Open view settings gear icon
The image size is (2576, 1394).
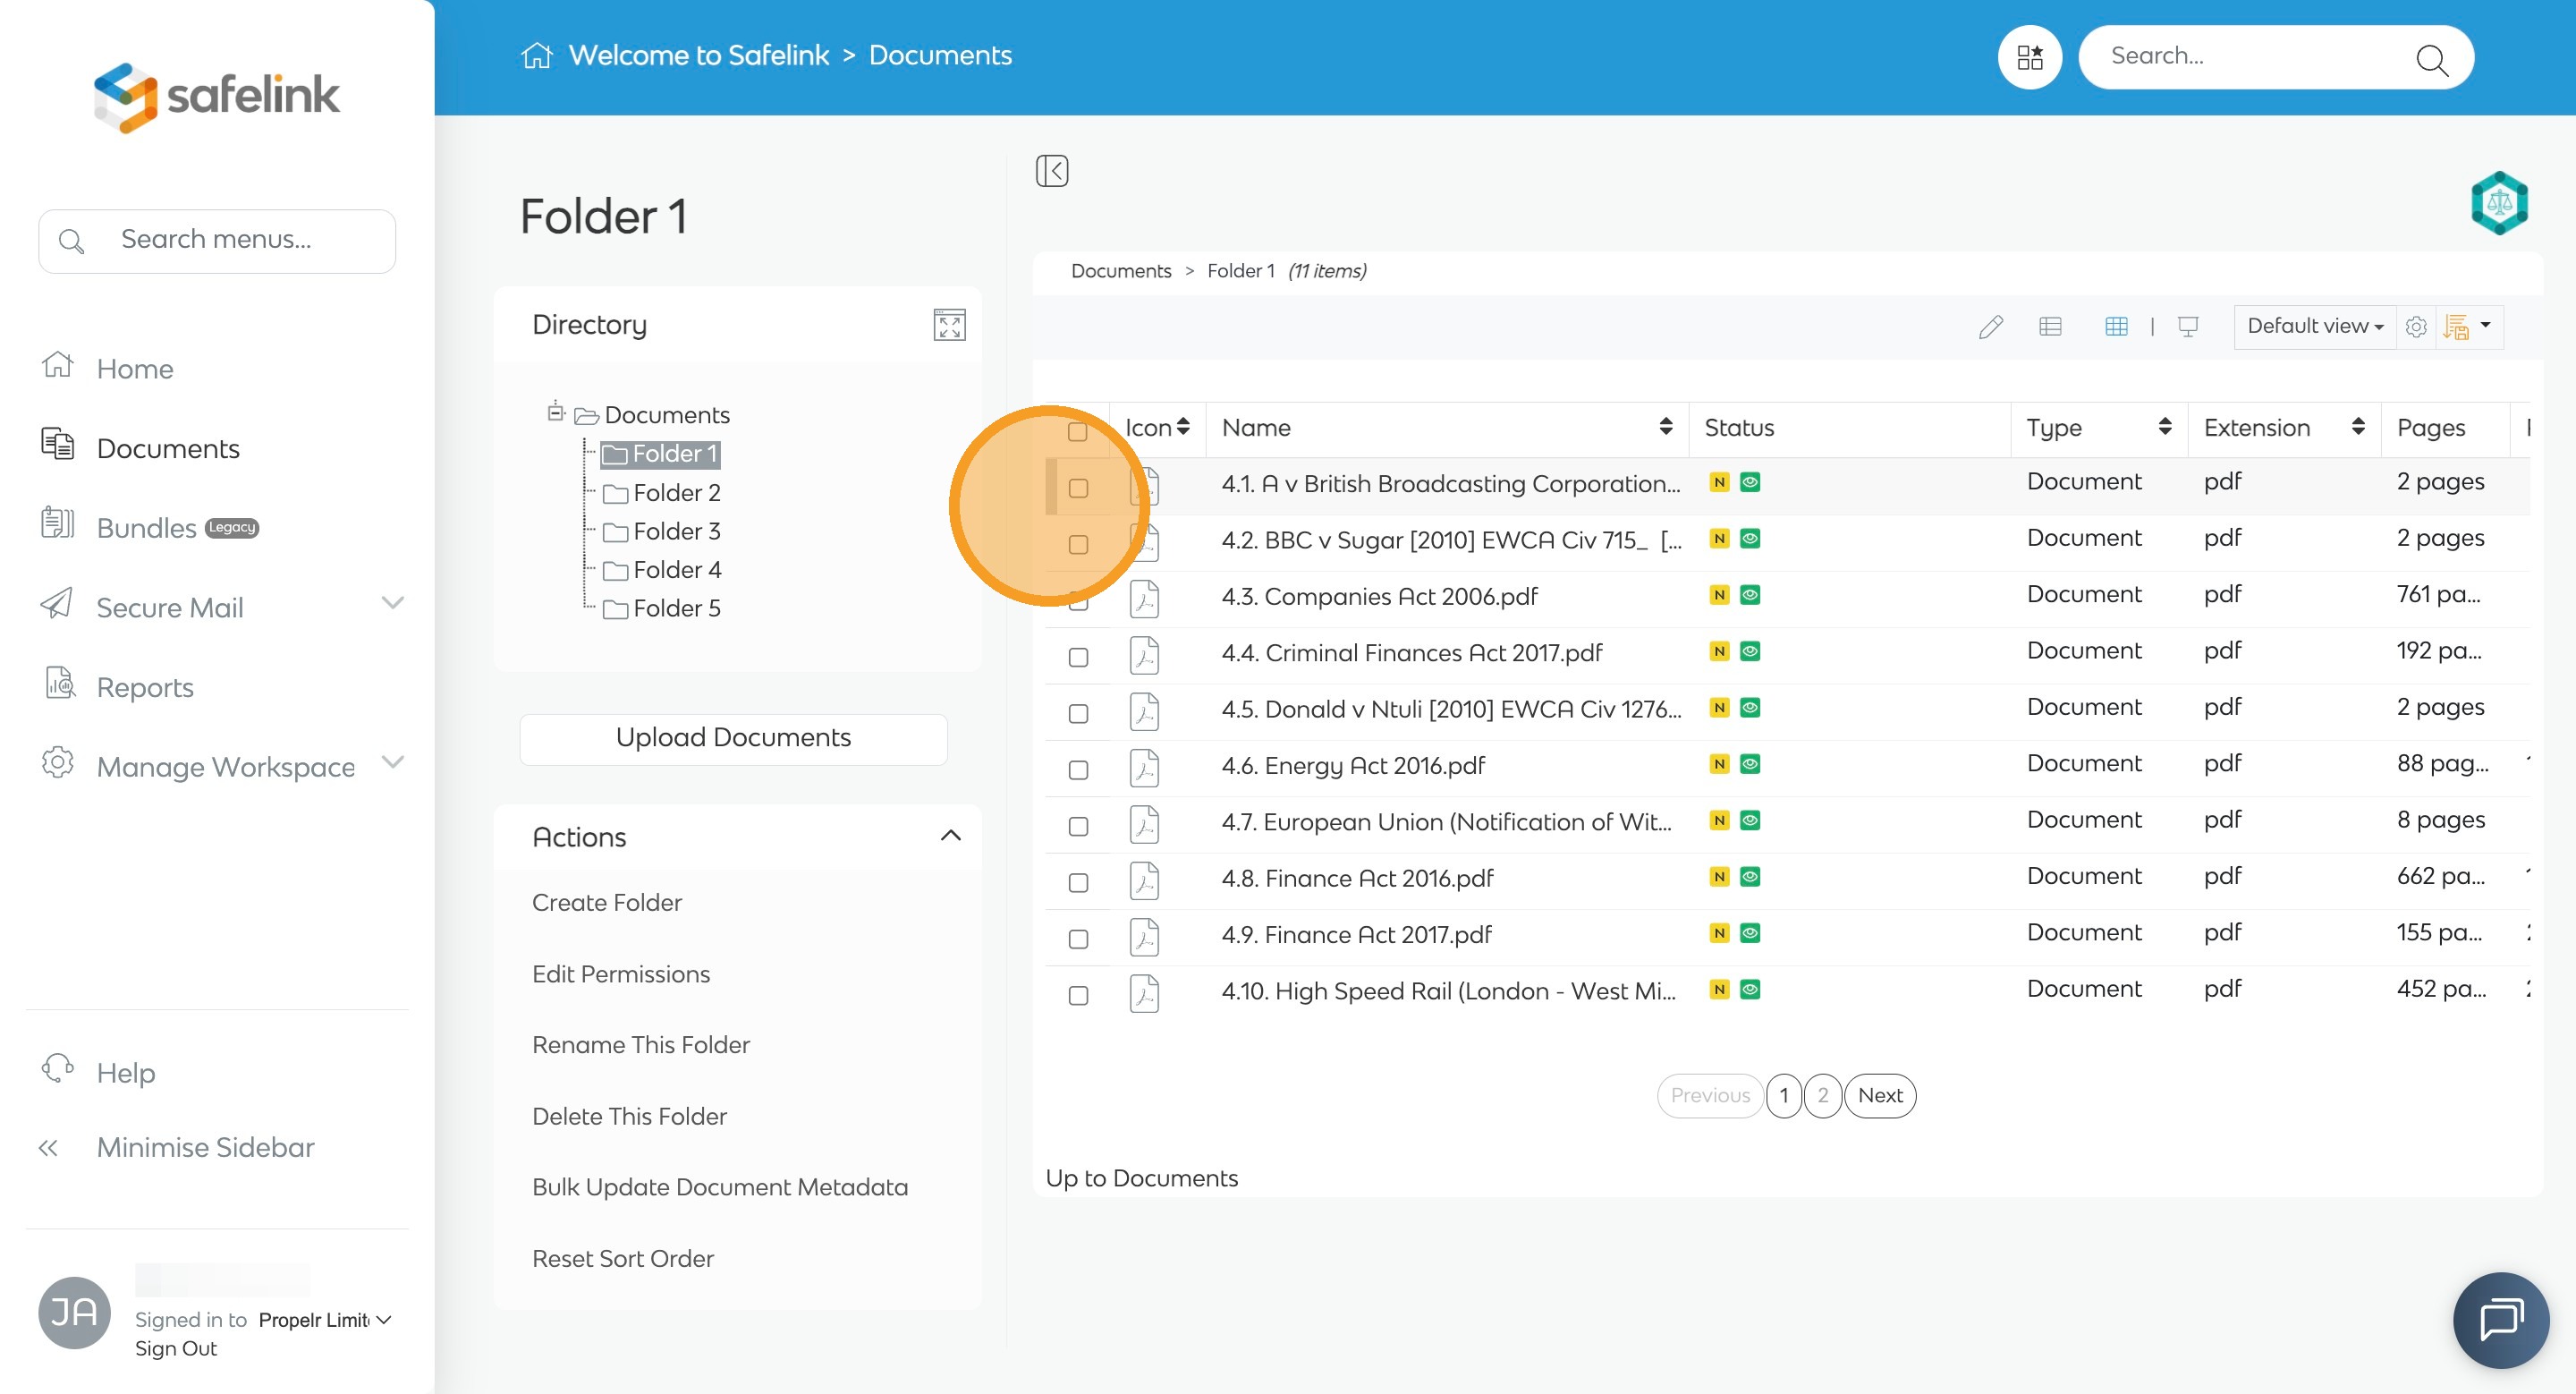(2416, 326)
